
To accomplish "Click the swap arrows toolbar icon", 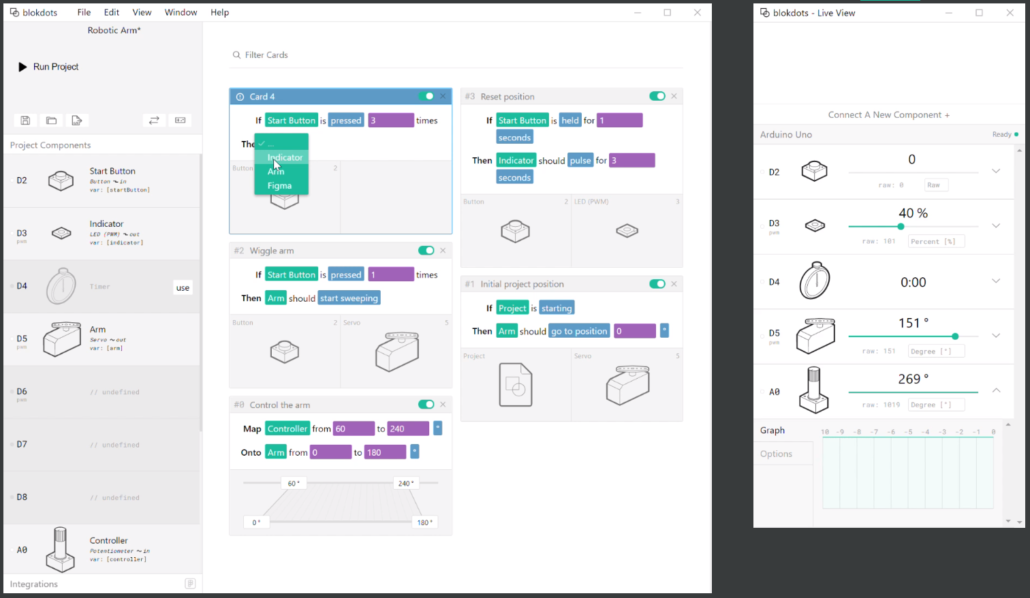I will (154, 120).
